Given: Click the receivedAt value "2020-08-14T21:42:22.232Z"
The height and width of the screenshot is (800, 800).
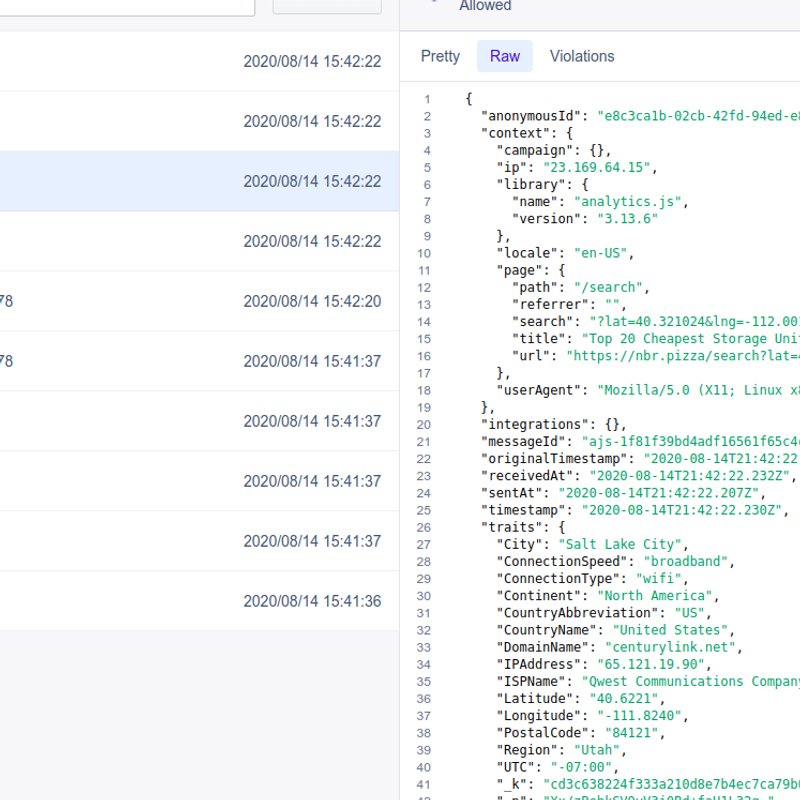Looking at the screenshot, I should [691, 476].
